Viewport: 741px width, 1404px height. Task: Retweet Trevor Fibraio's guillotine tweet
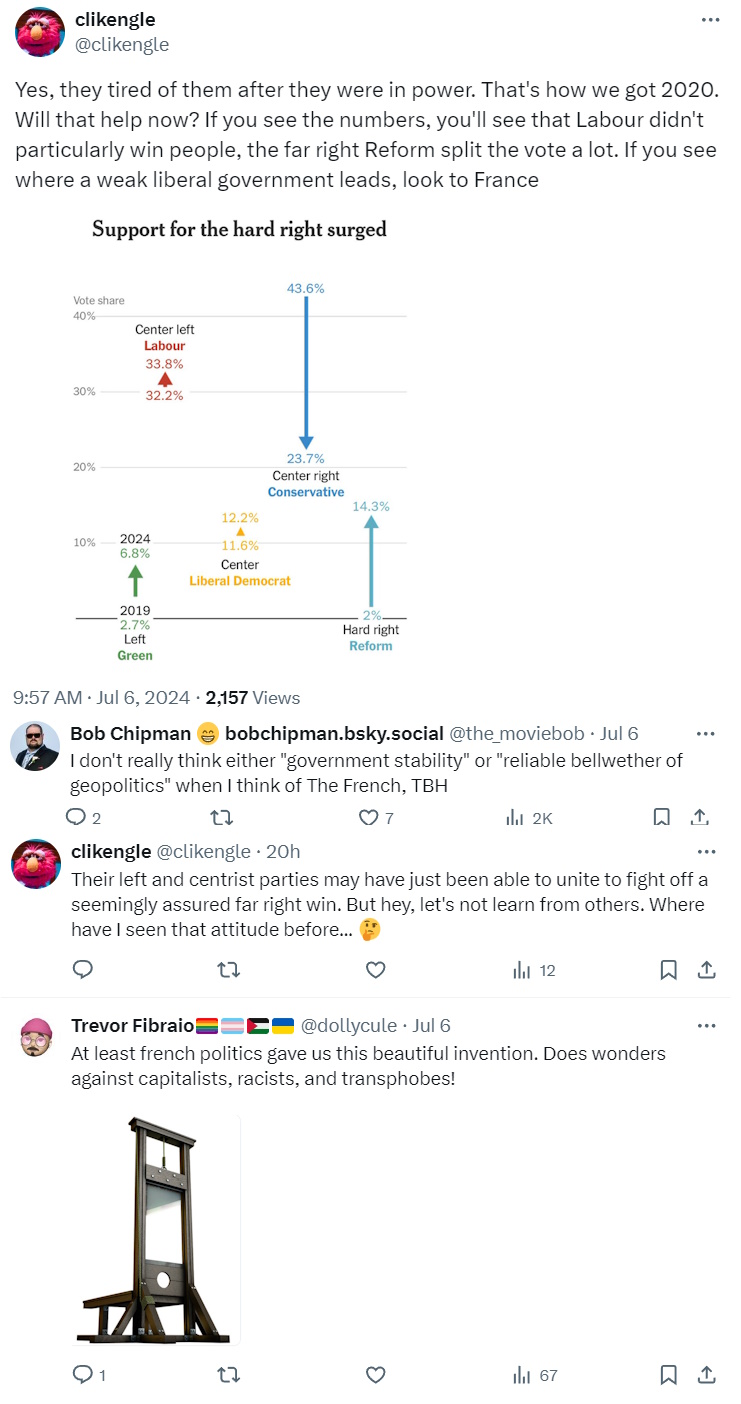[229, 1375]
